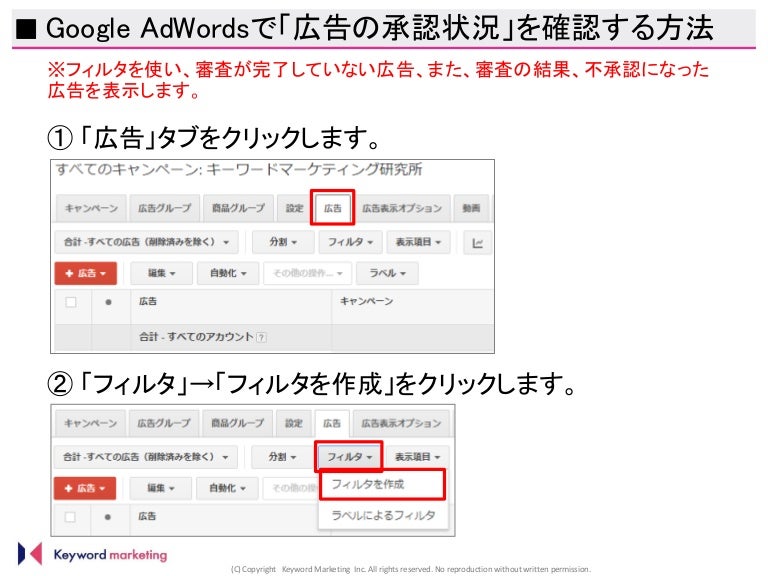Viewport: 768px width, 576px height.
Task: Click the highlighted フィルタ dropdown in lower screenshot
Action: [349, 457]
